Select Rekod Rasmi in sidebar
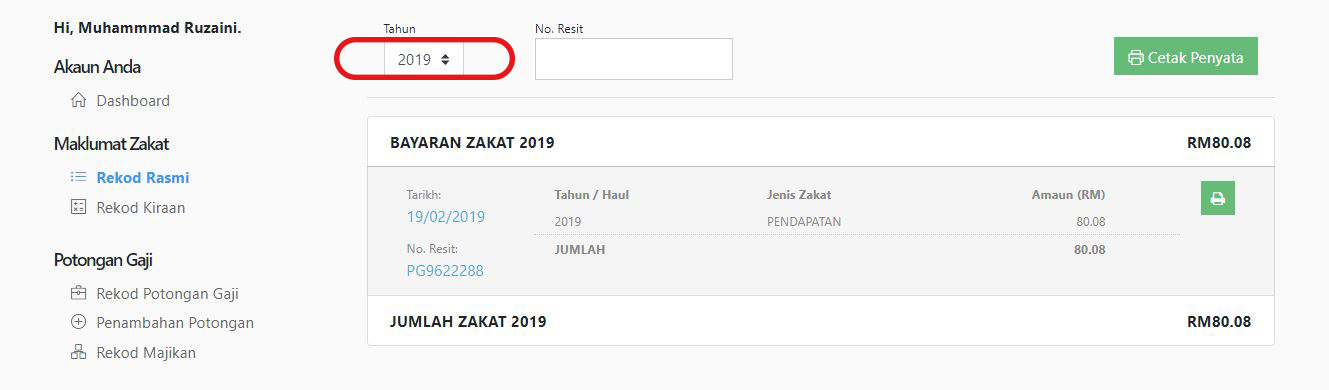Viewport: 1329px width, 390px height. (143, 177)
